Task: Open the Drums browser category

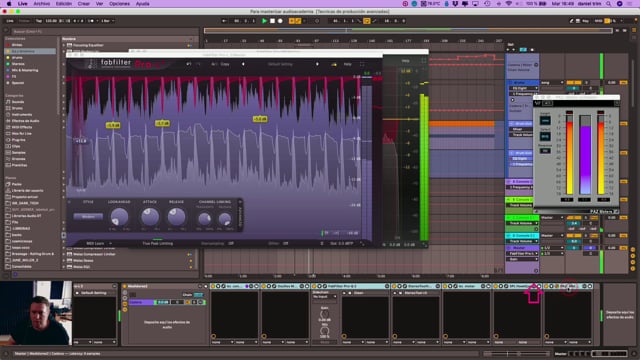Action: tap(17, 108)
